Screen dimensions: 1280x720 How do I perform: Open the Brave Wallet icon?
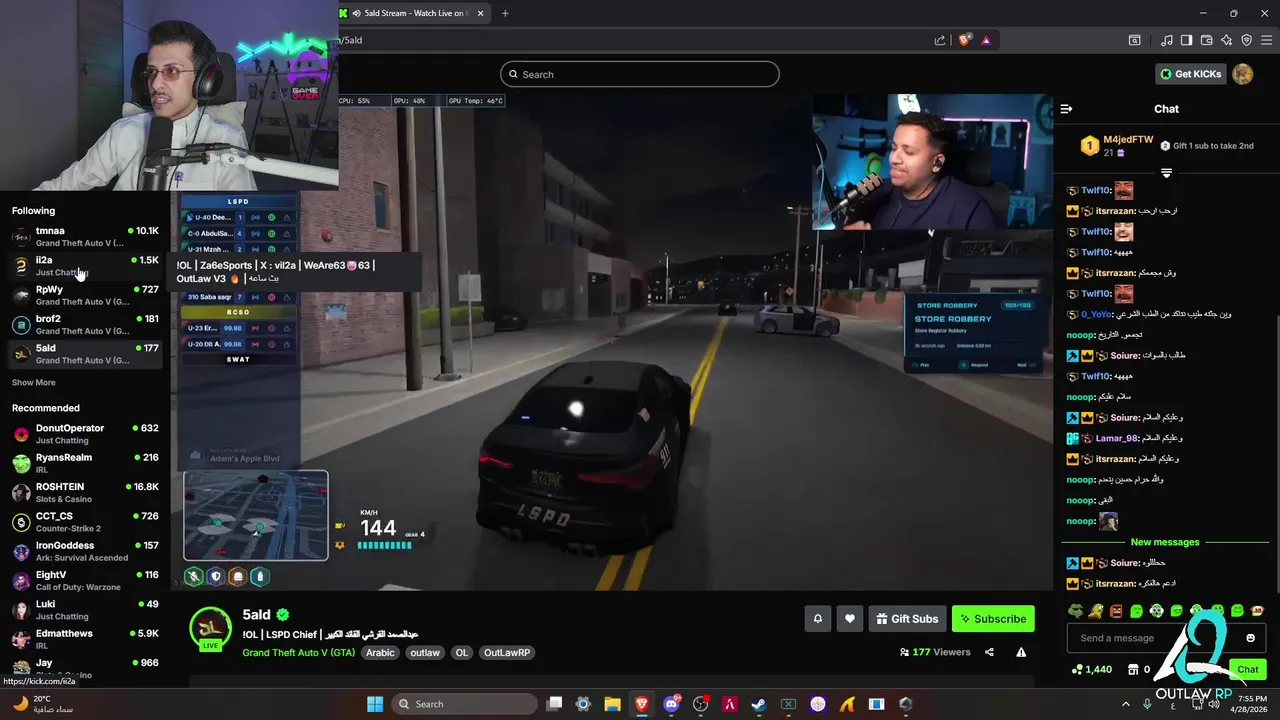click(1206, 40)
